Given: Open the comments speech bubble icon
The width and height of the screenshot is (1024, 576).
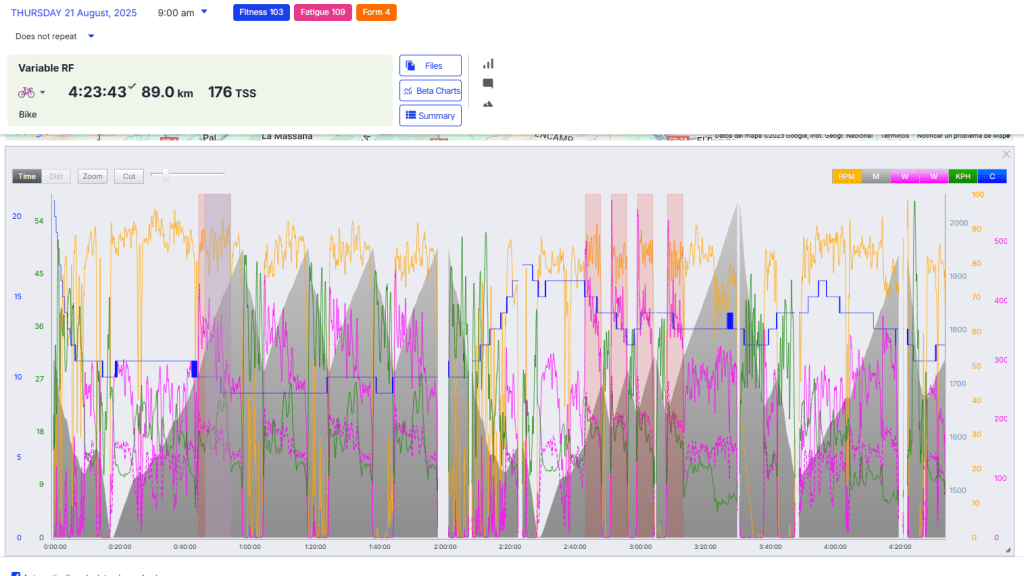Looking at the screenshot, I should 488,84.
